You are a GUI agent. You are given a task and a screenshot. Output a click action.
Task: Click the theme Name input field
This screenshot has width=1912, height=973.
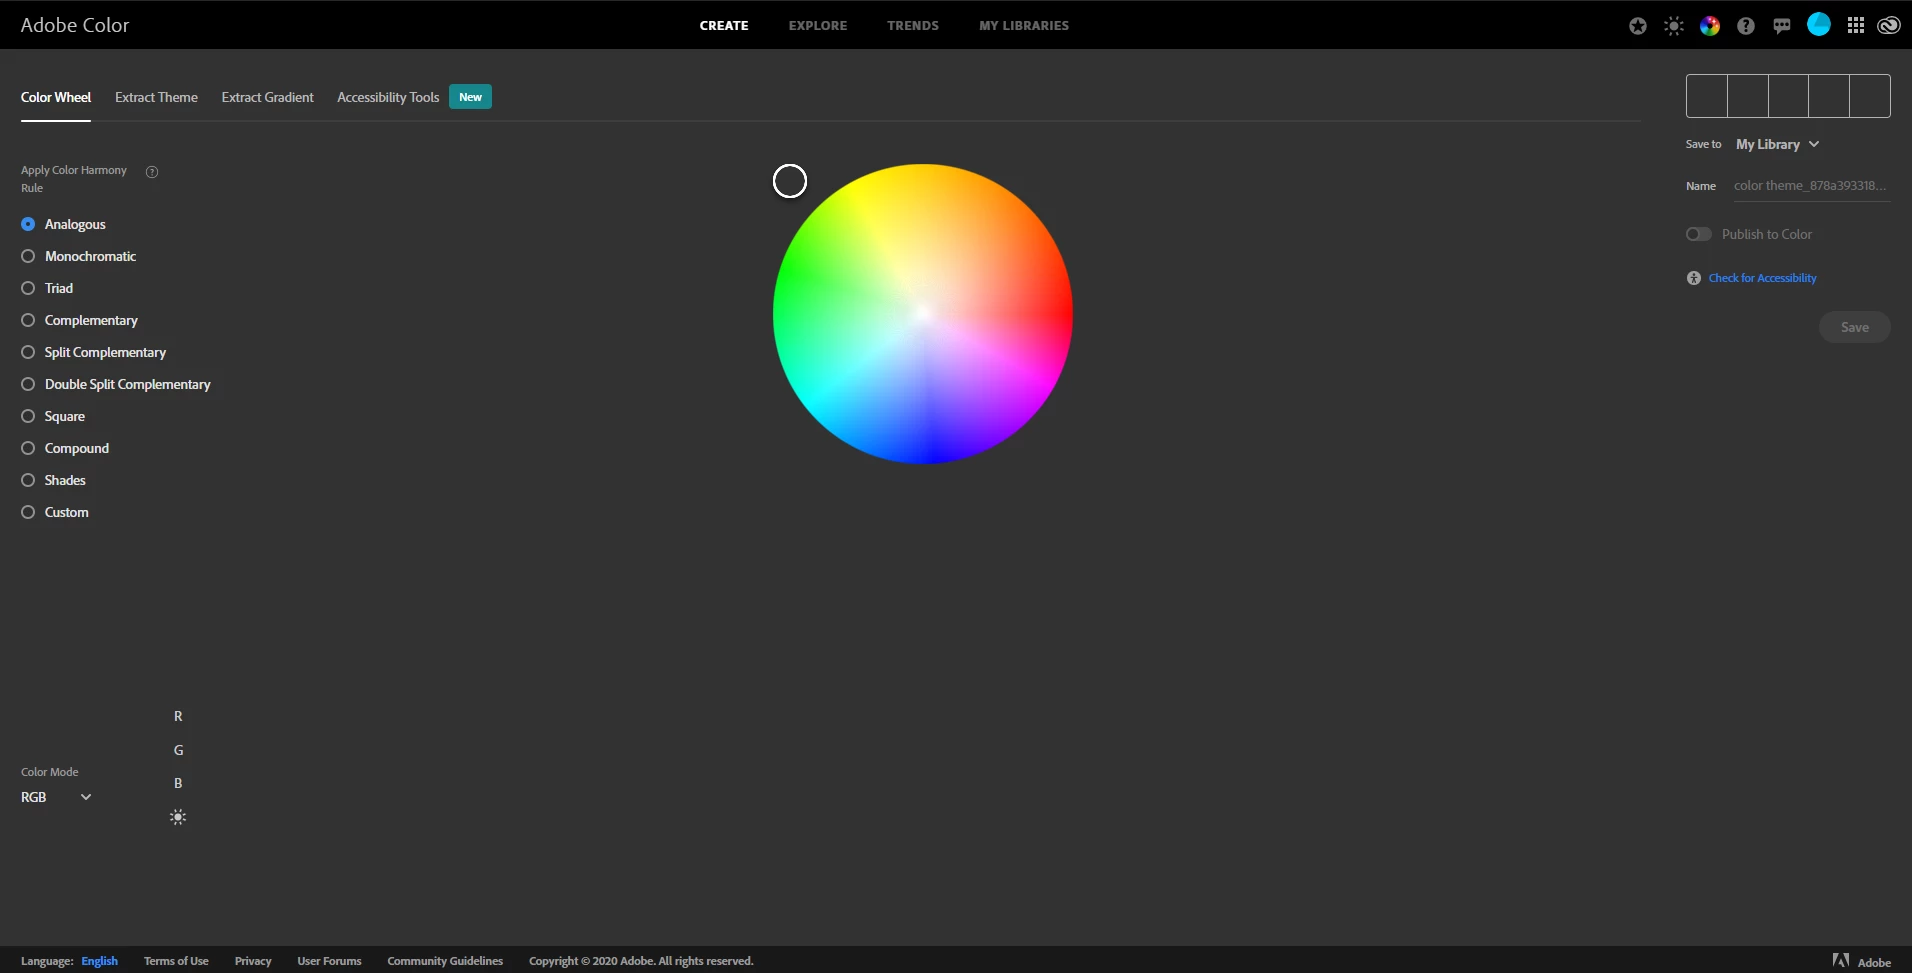tap(1811, 186)
